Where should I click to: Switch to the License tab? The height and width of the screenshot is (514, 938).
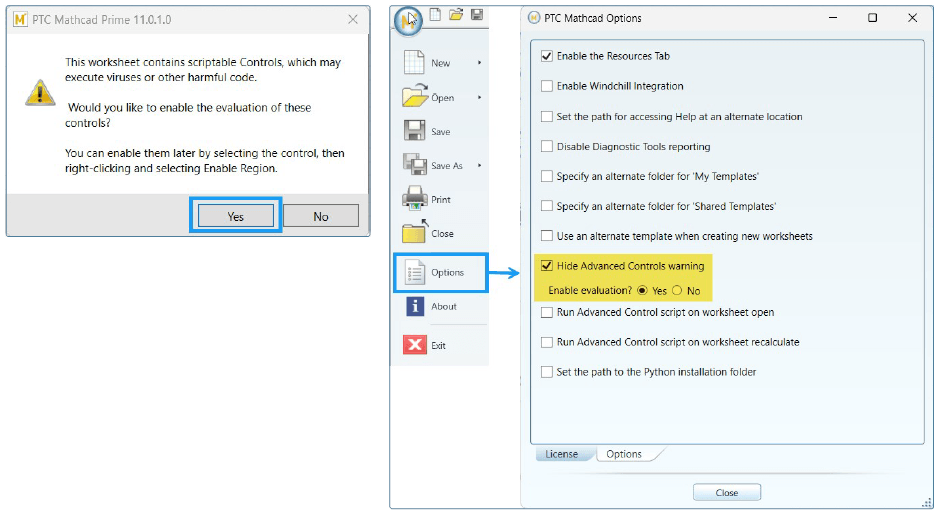[562, 454]
